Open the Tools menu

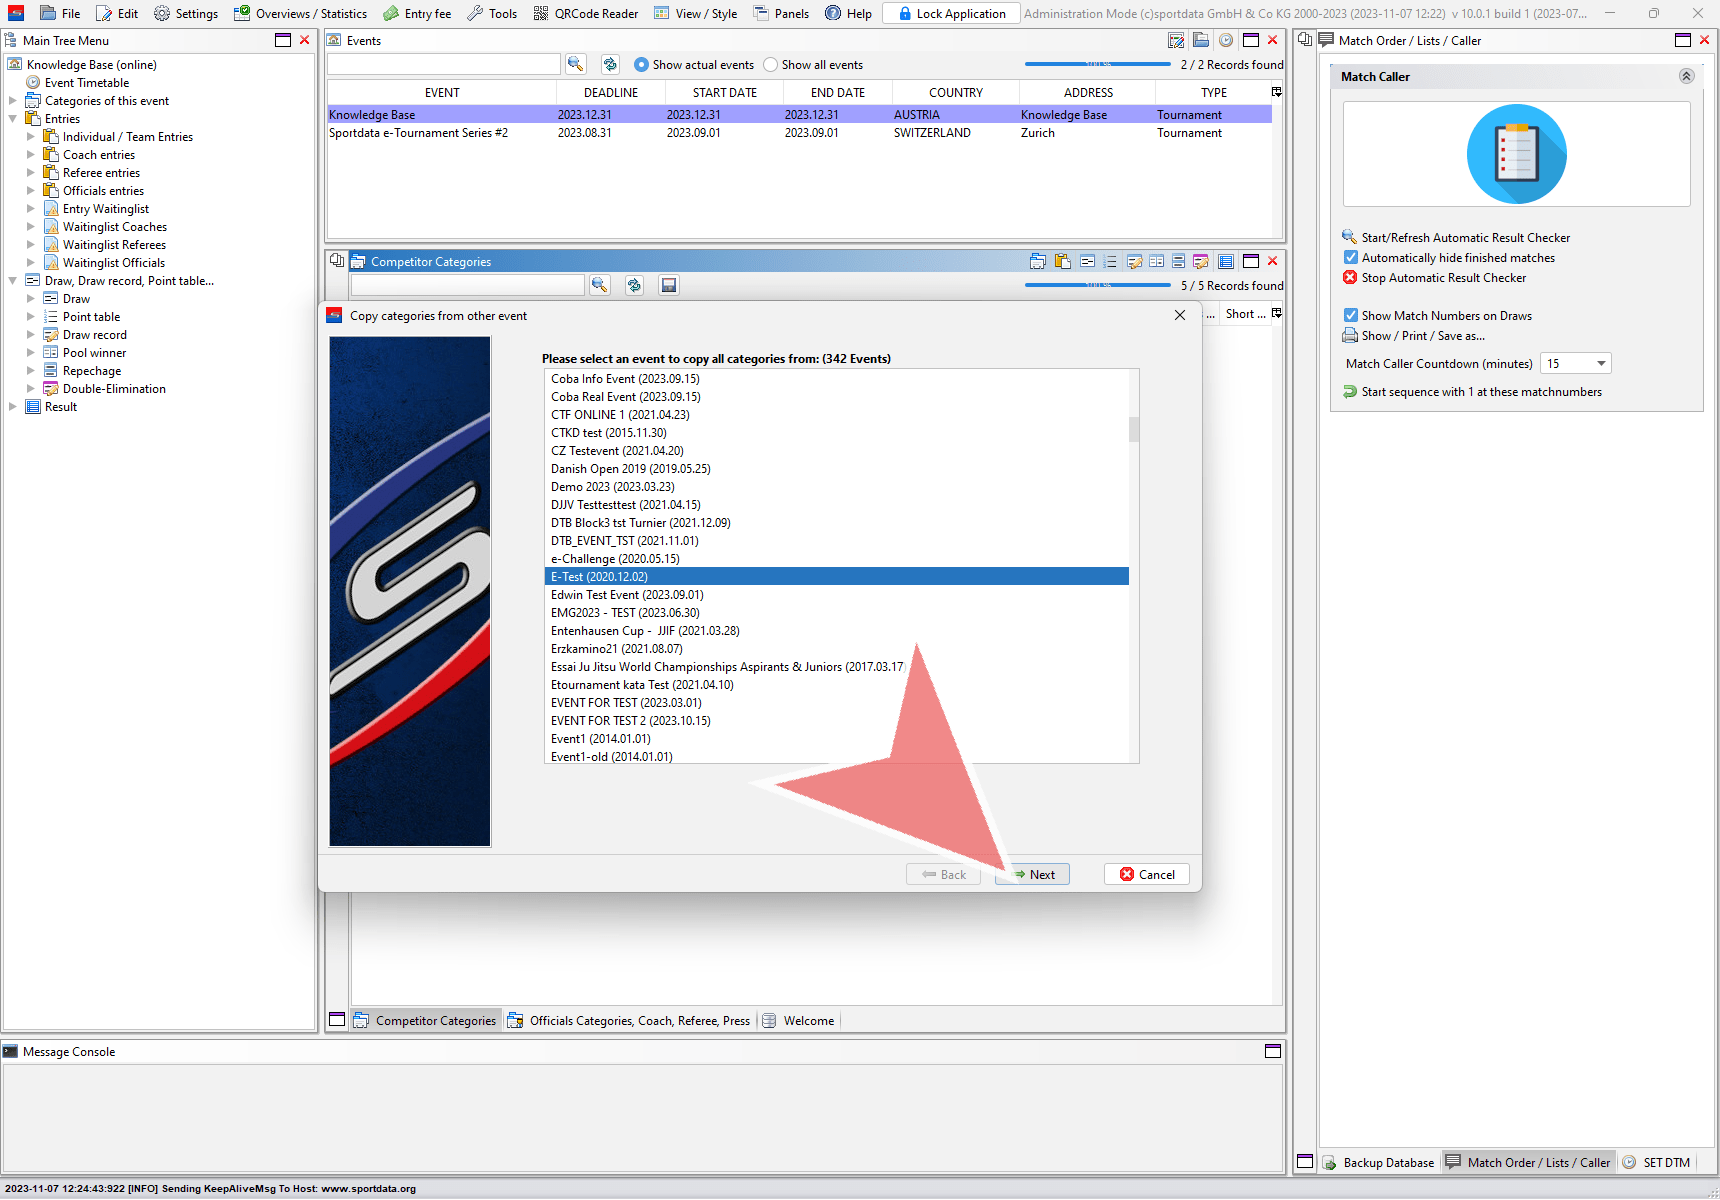[x=492, y=13]
